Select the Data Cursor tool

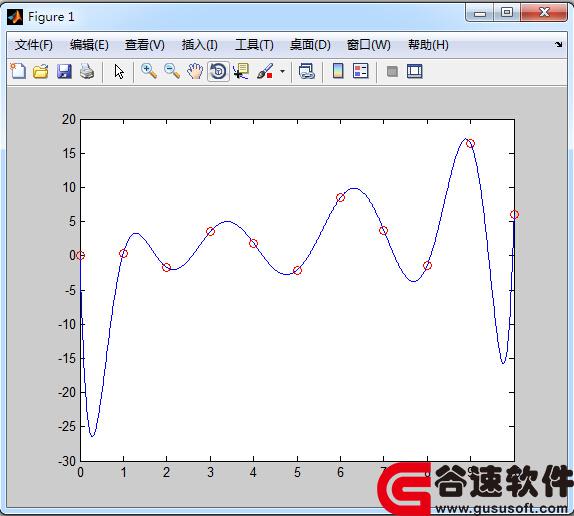(x=241, y=71)
